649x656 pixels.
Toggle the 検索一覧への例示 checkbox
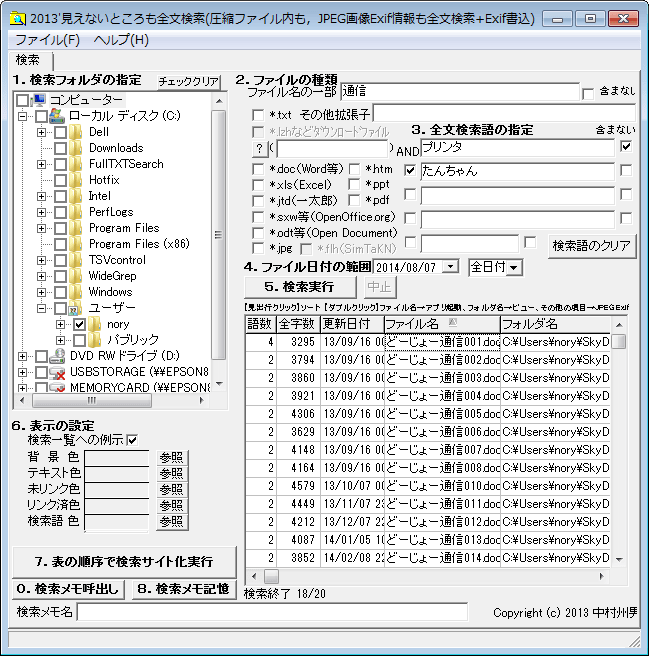point(132,440)
